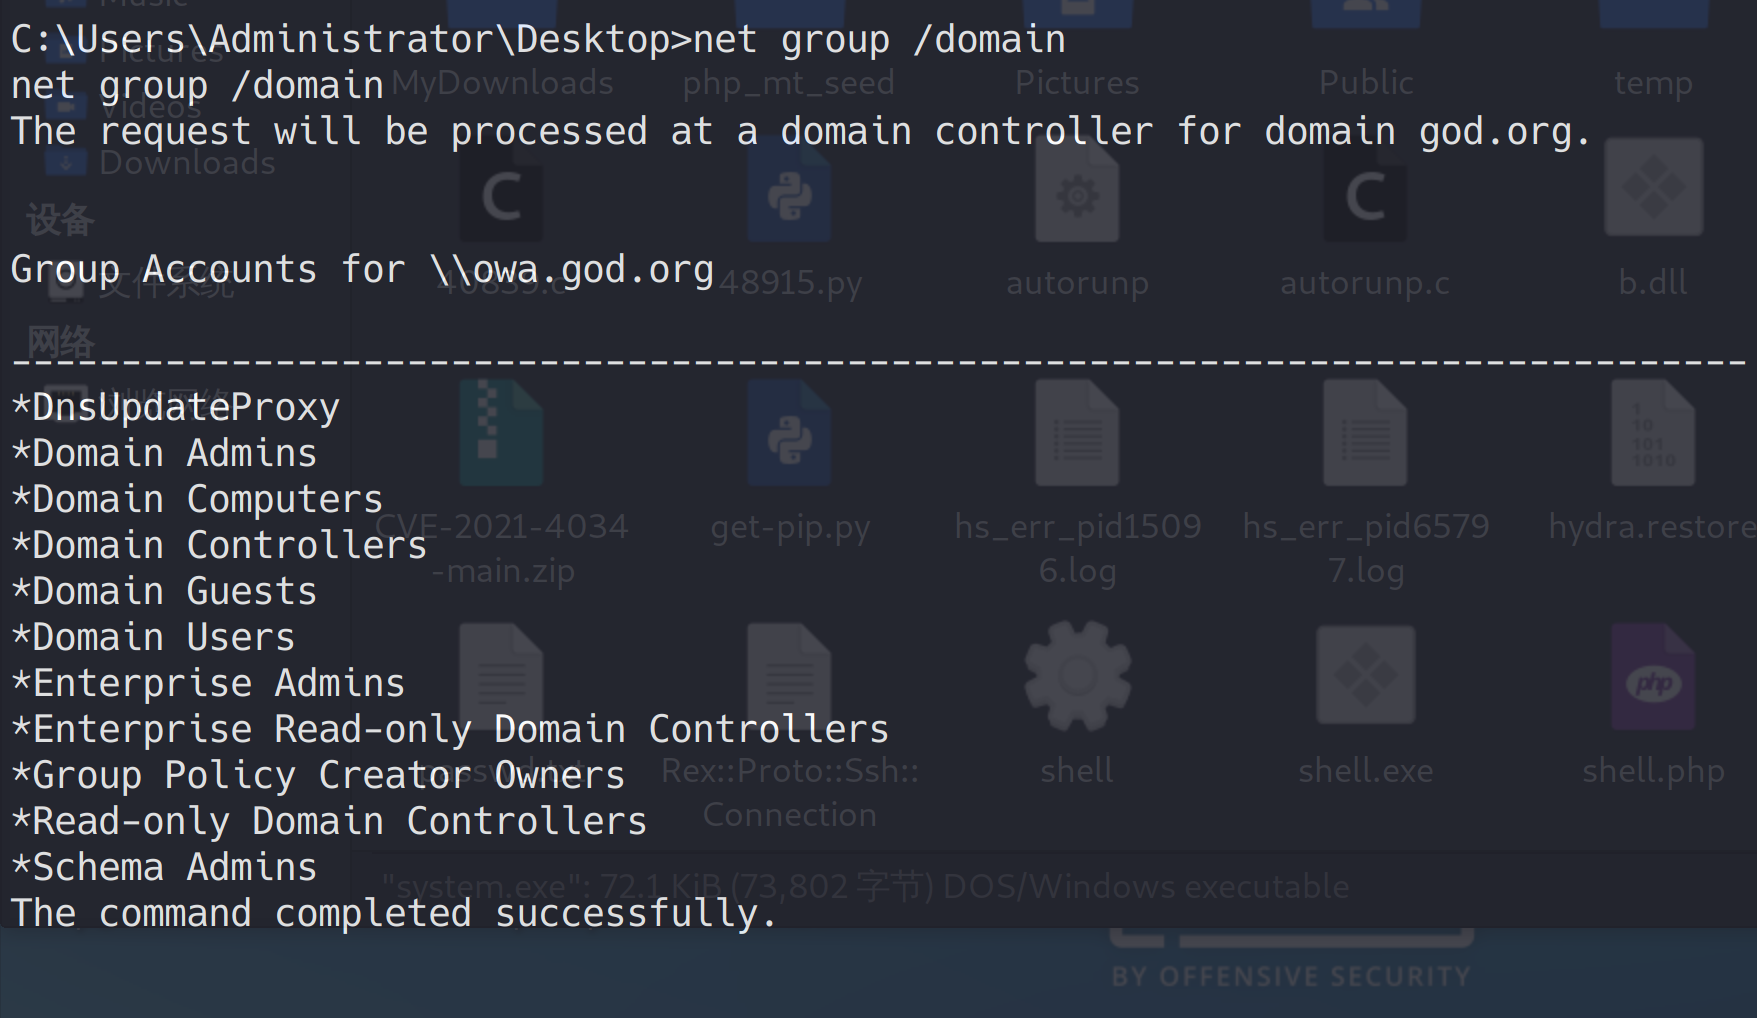Click the temp folder label

tap(1653, 83)
